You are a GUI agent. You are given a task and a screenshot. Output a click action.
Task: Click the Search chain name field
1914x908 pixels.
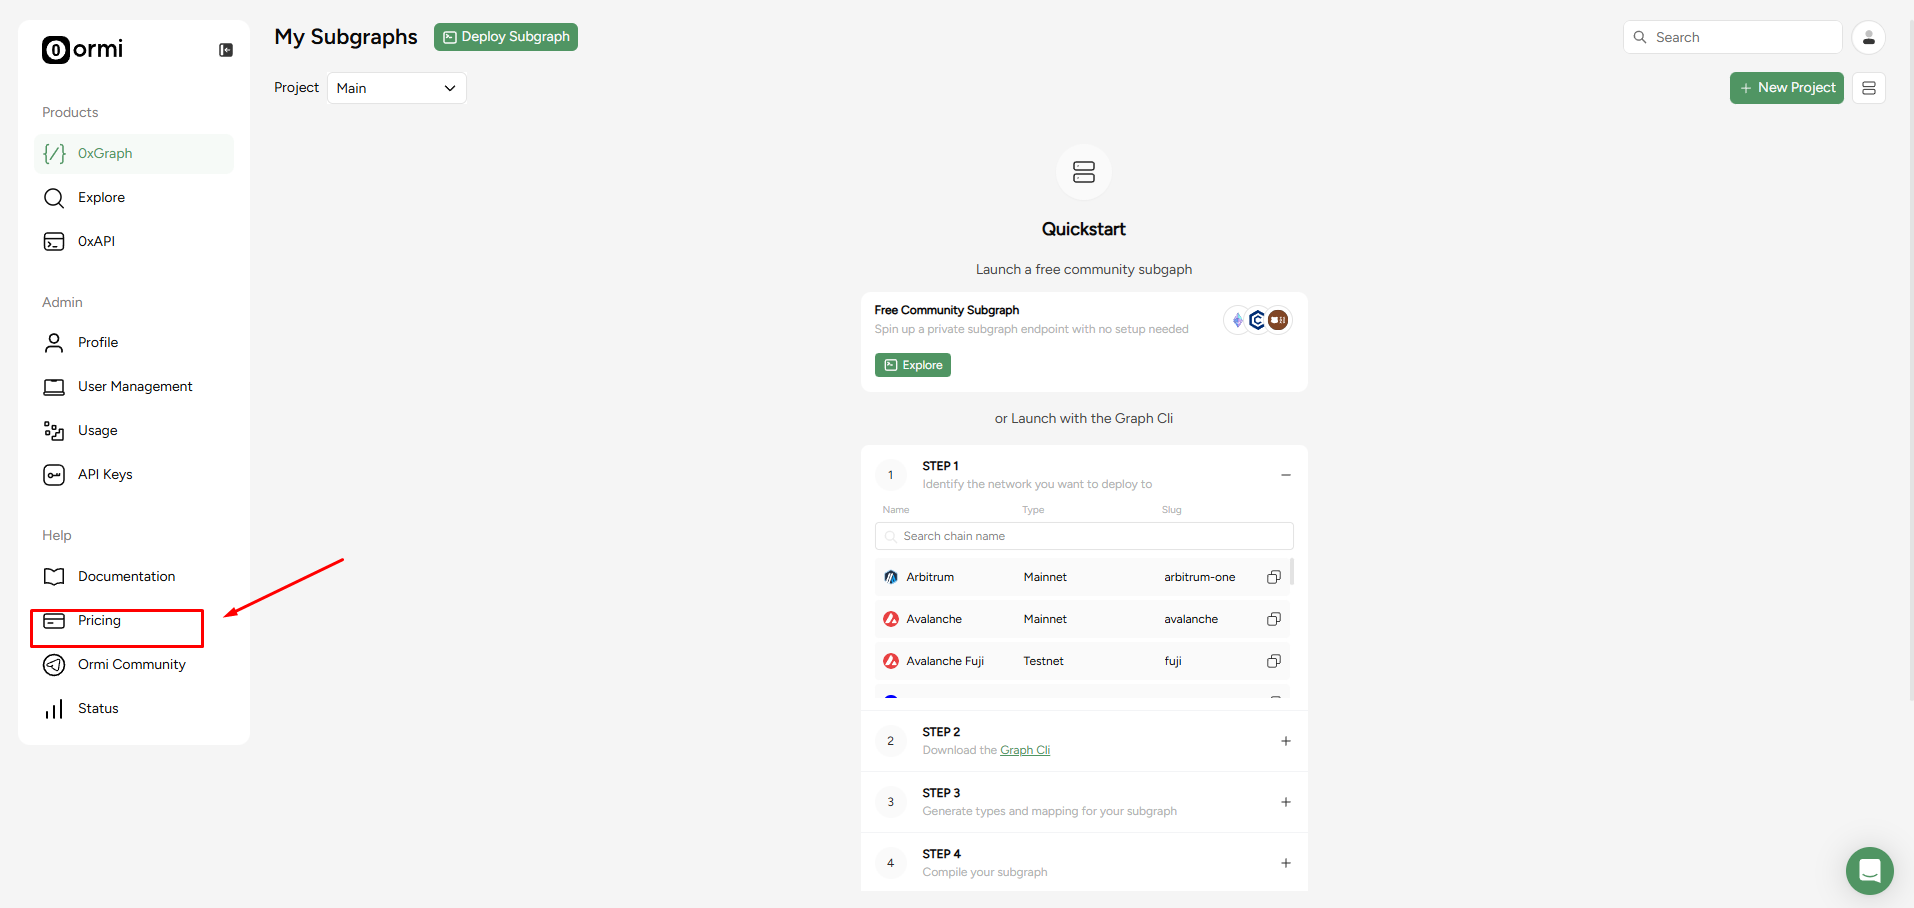[x=1083, y=536]
